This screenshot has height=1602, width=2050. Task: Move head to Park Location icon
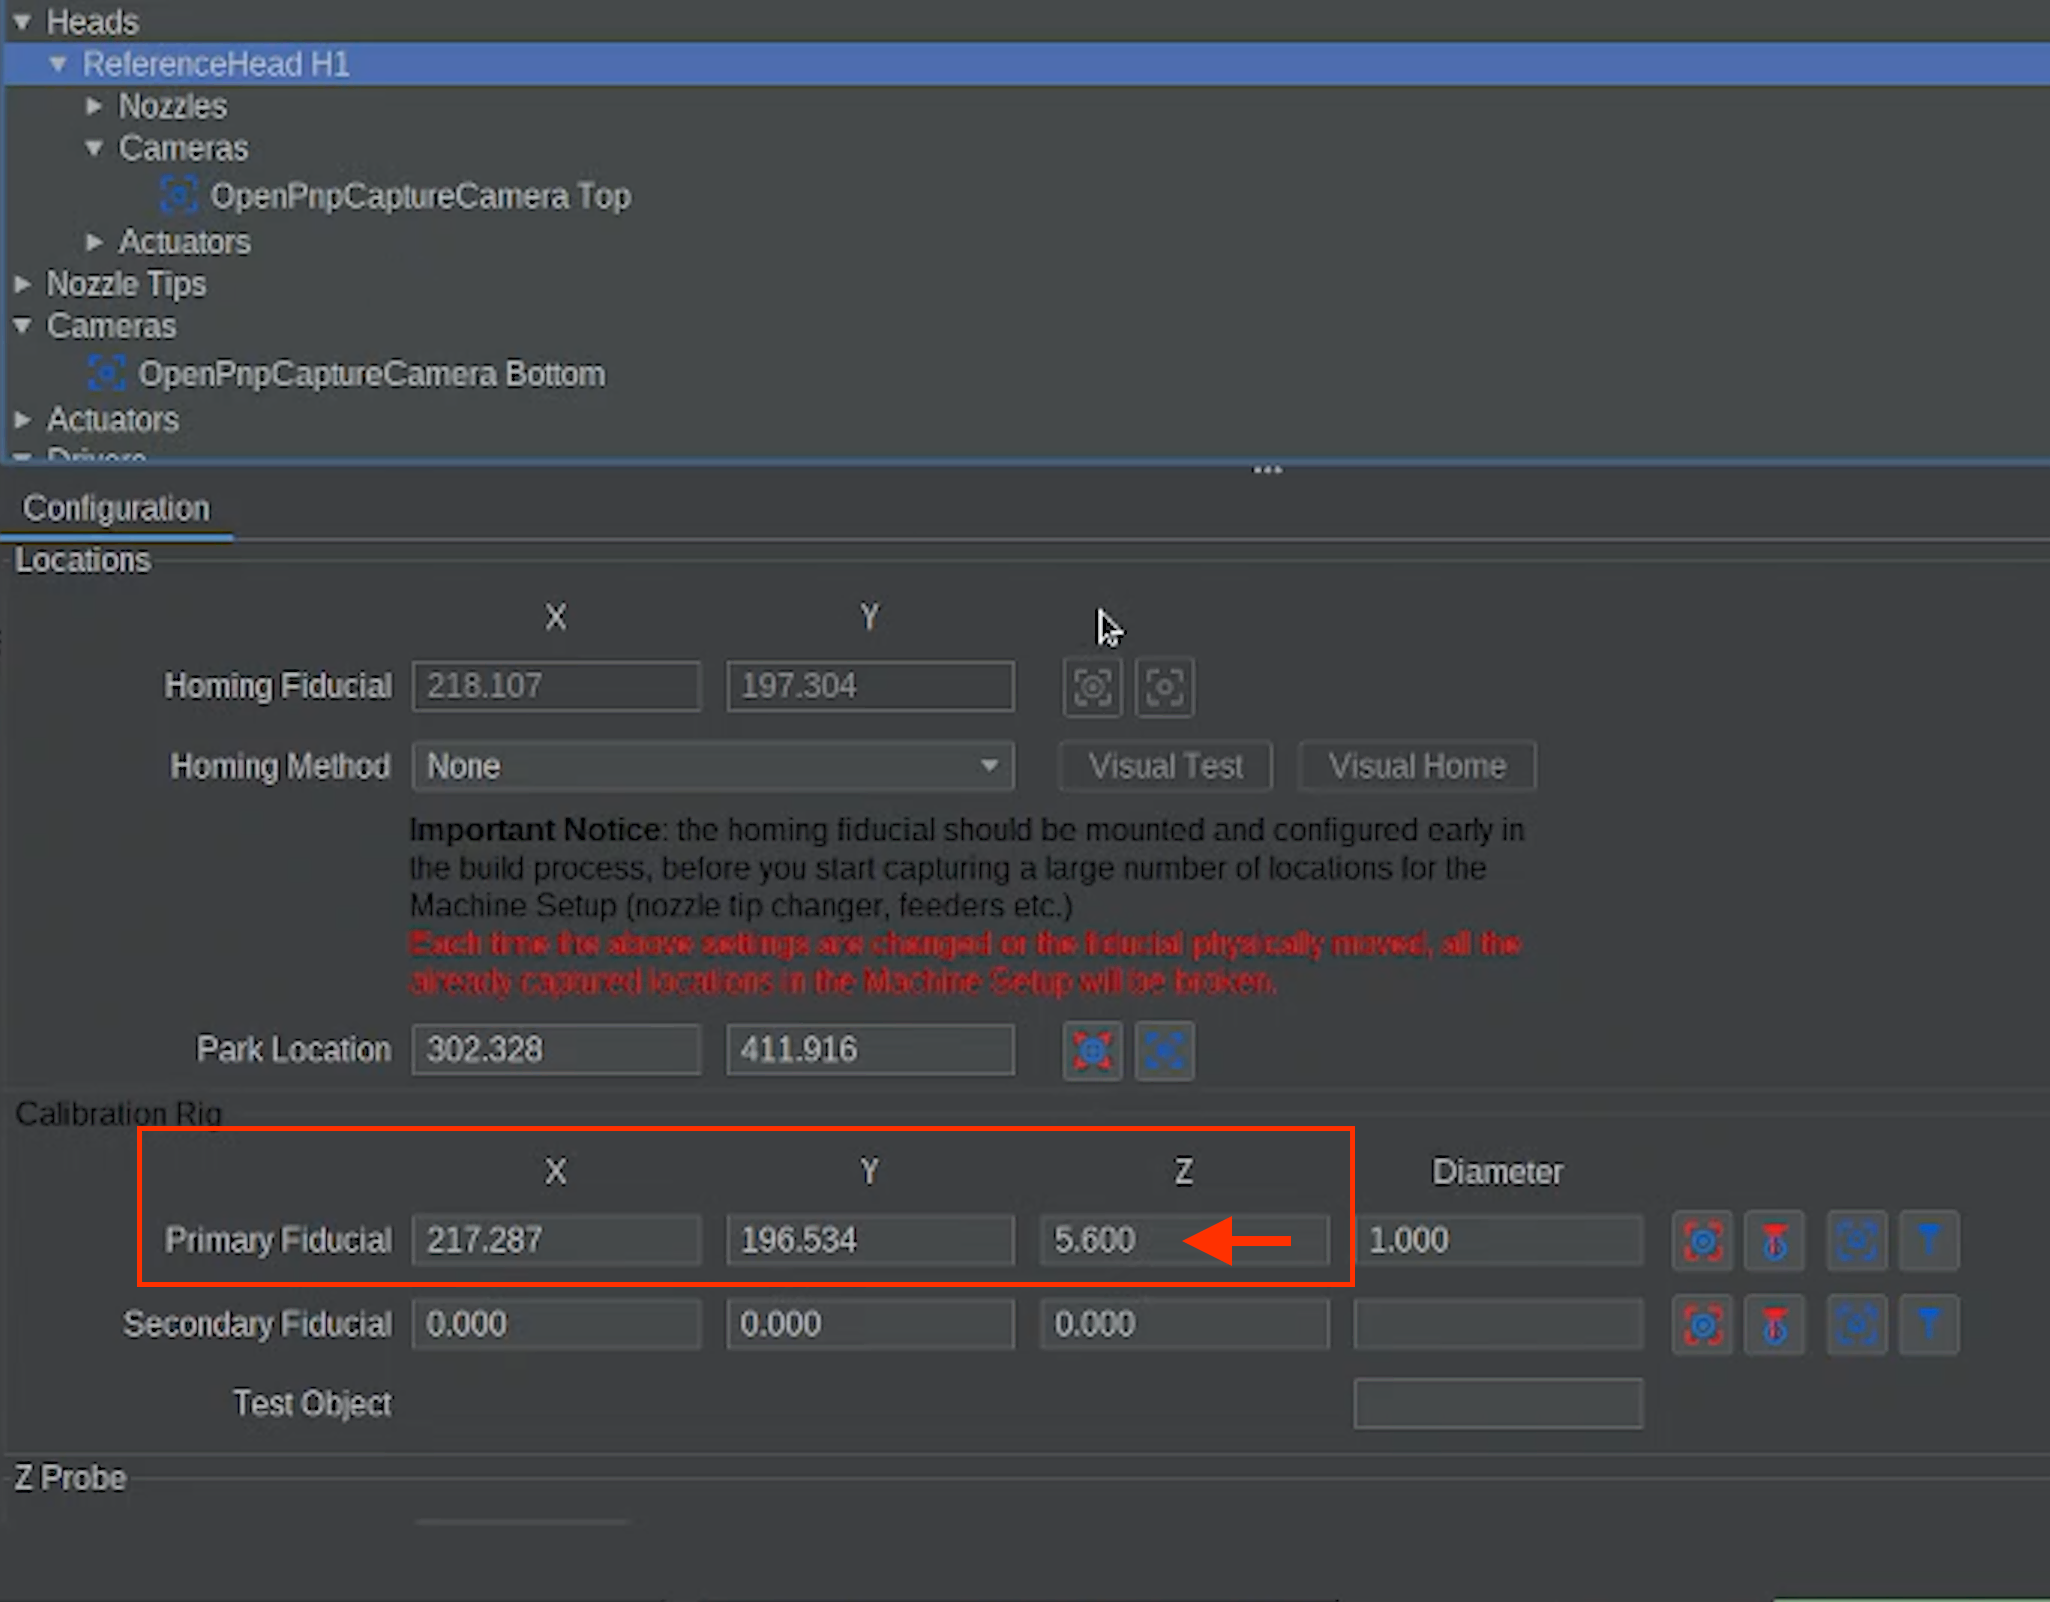pos(1164,1051)
